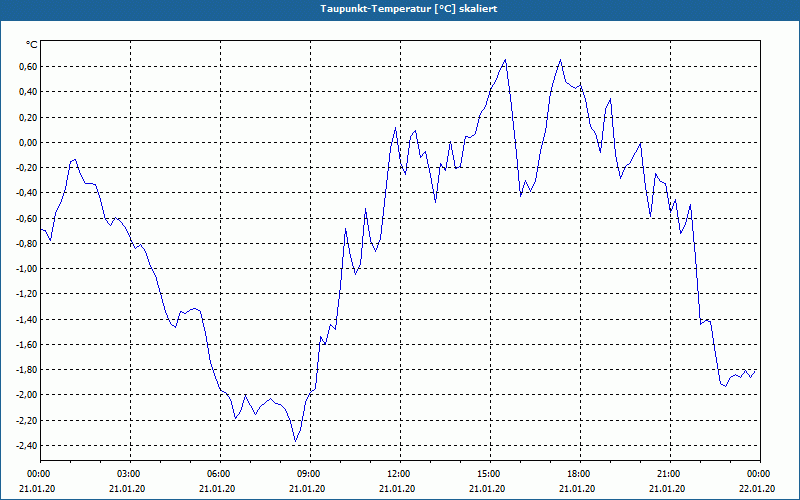This screenshot has height=500, width=800.
Task: Click the 03:00 time label
Action: 130,474
